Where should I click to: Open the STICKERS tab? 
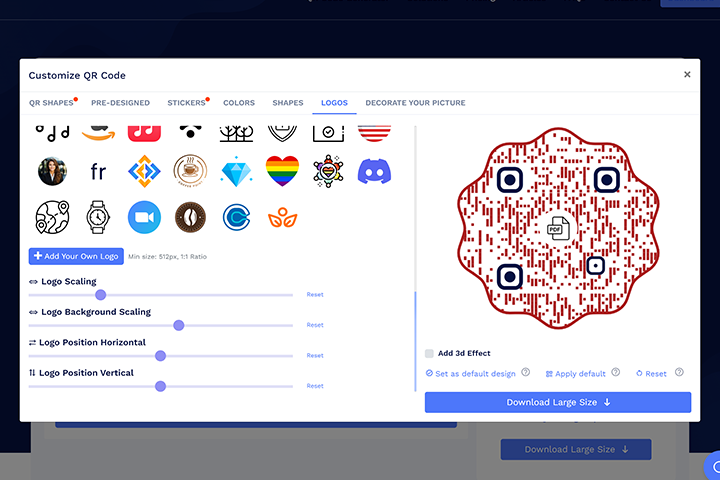point(186,103)
